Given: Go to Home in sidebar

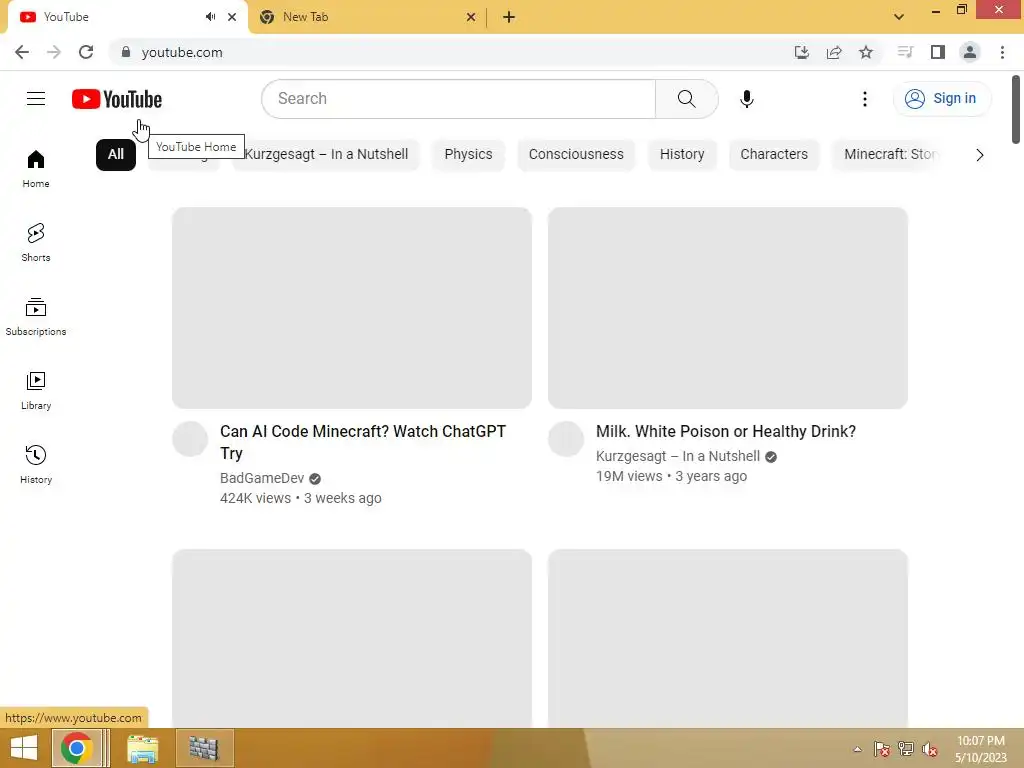Looking at the screenshot, I should pos(36,169).
